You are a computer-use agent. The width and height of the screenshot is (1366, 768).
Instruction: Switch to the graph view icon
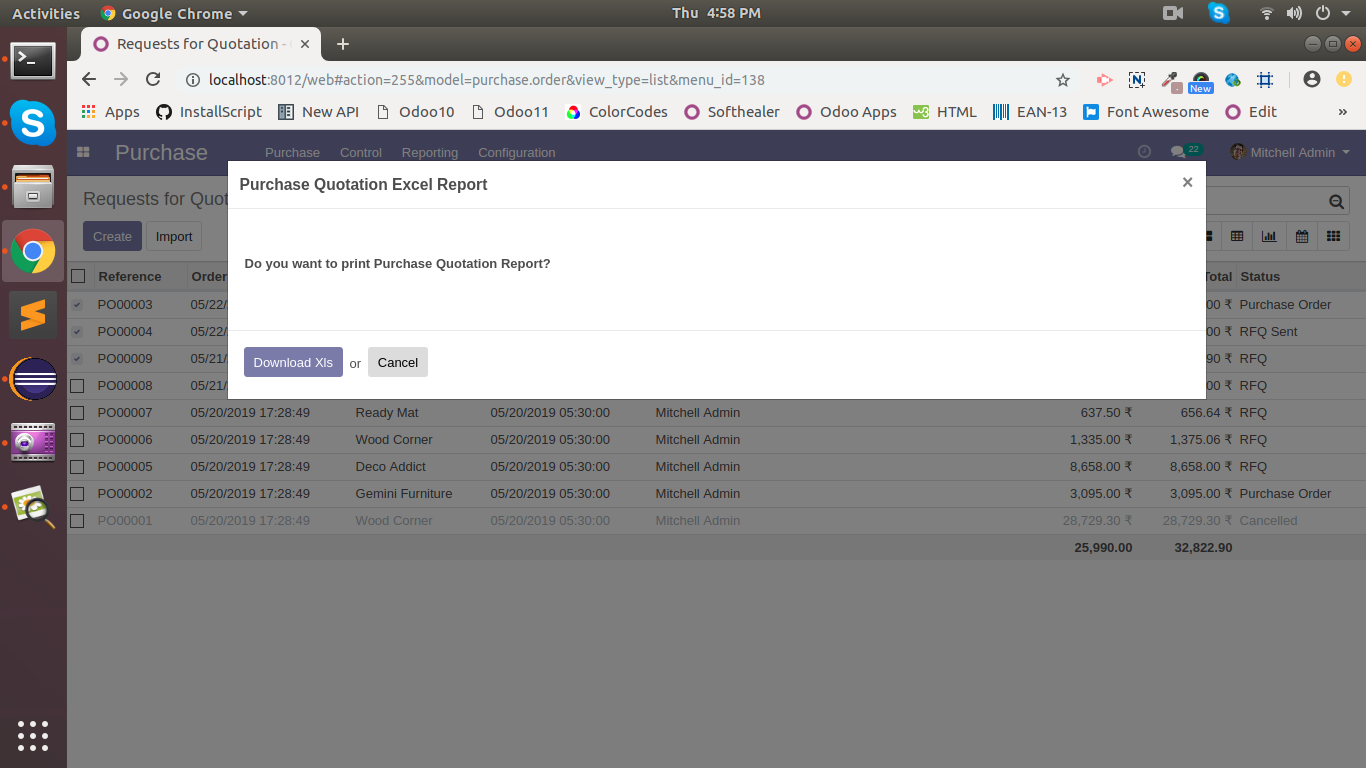(x=1269, y=236)
